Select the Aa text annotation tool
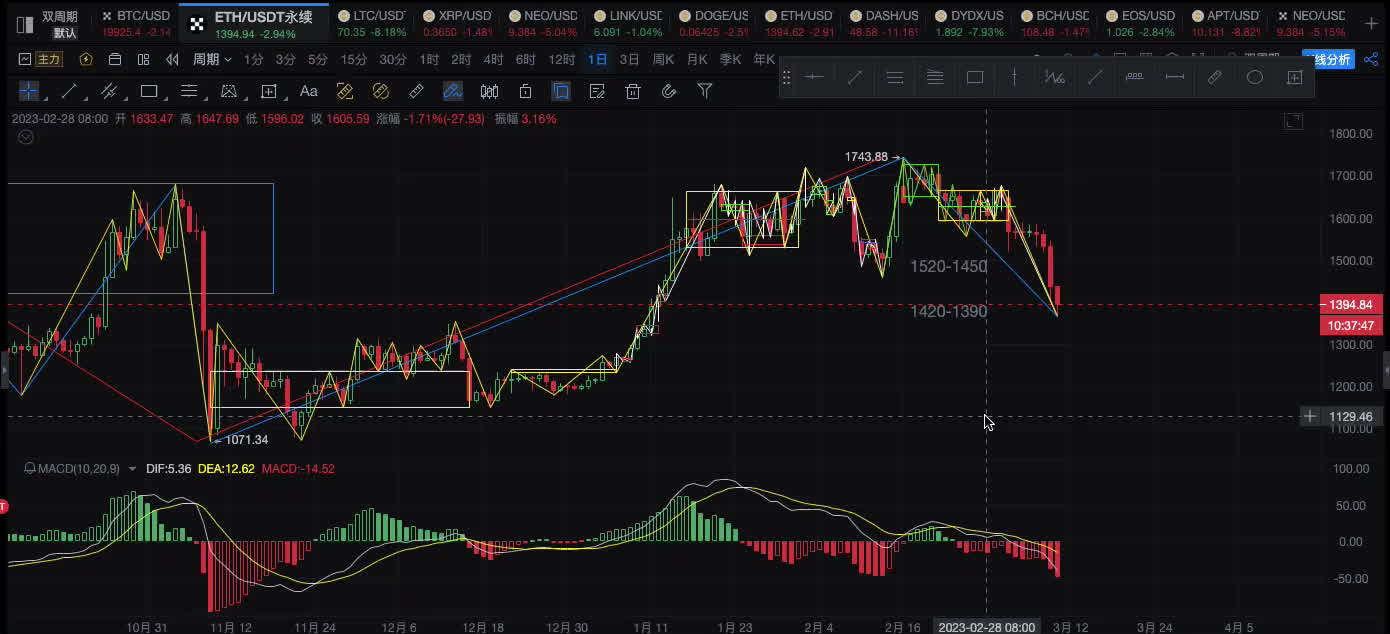 [x=308, y=91]
